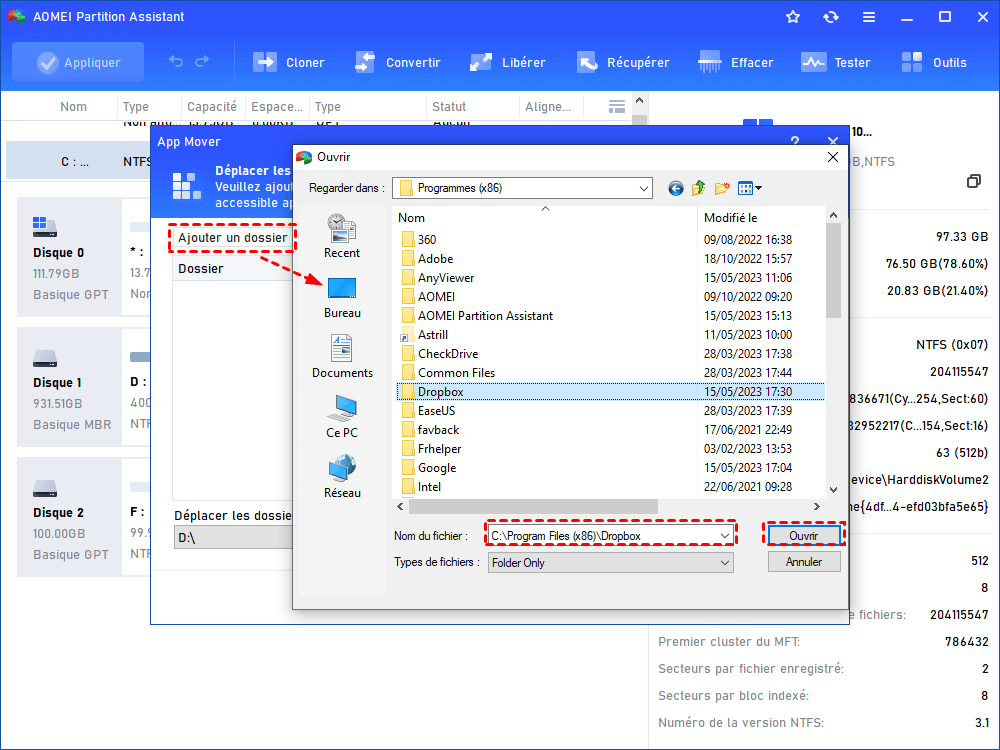1000x750 pixels.
Task: Click the column list options icon in the partition table header
Action: (x=617, y=107)
